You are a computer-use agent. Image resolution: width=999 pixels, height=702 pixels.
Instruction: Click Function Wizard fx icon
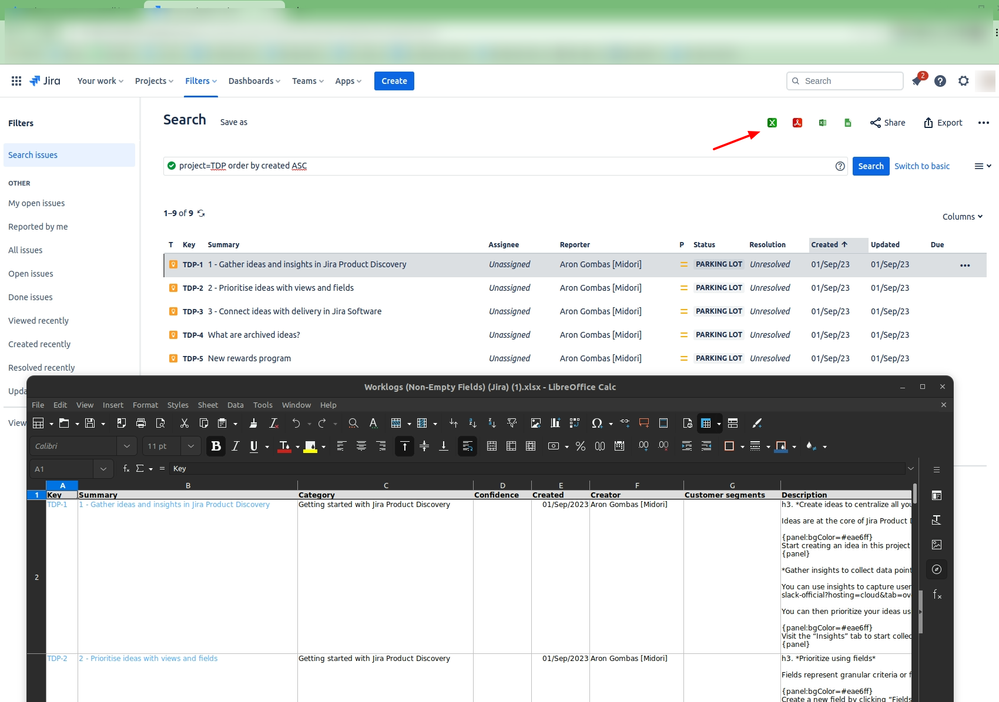(x=126, y=468)
